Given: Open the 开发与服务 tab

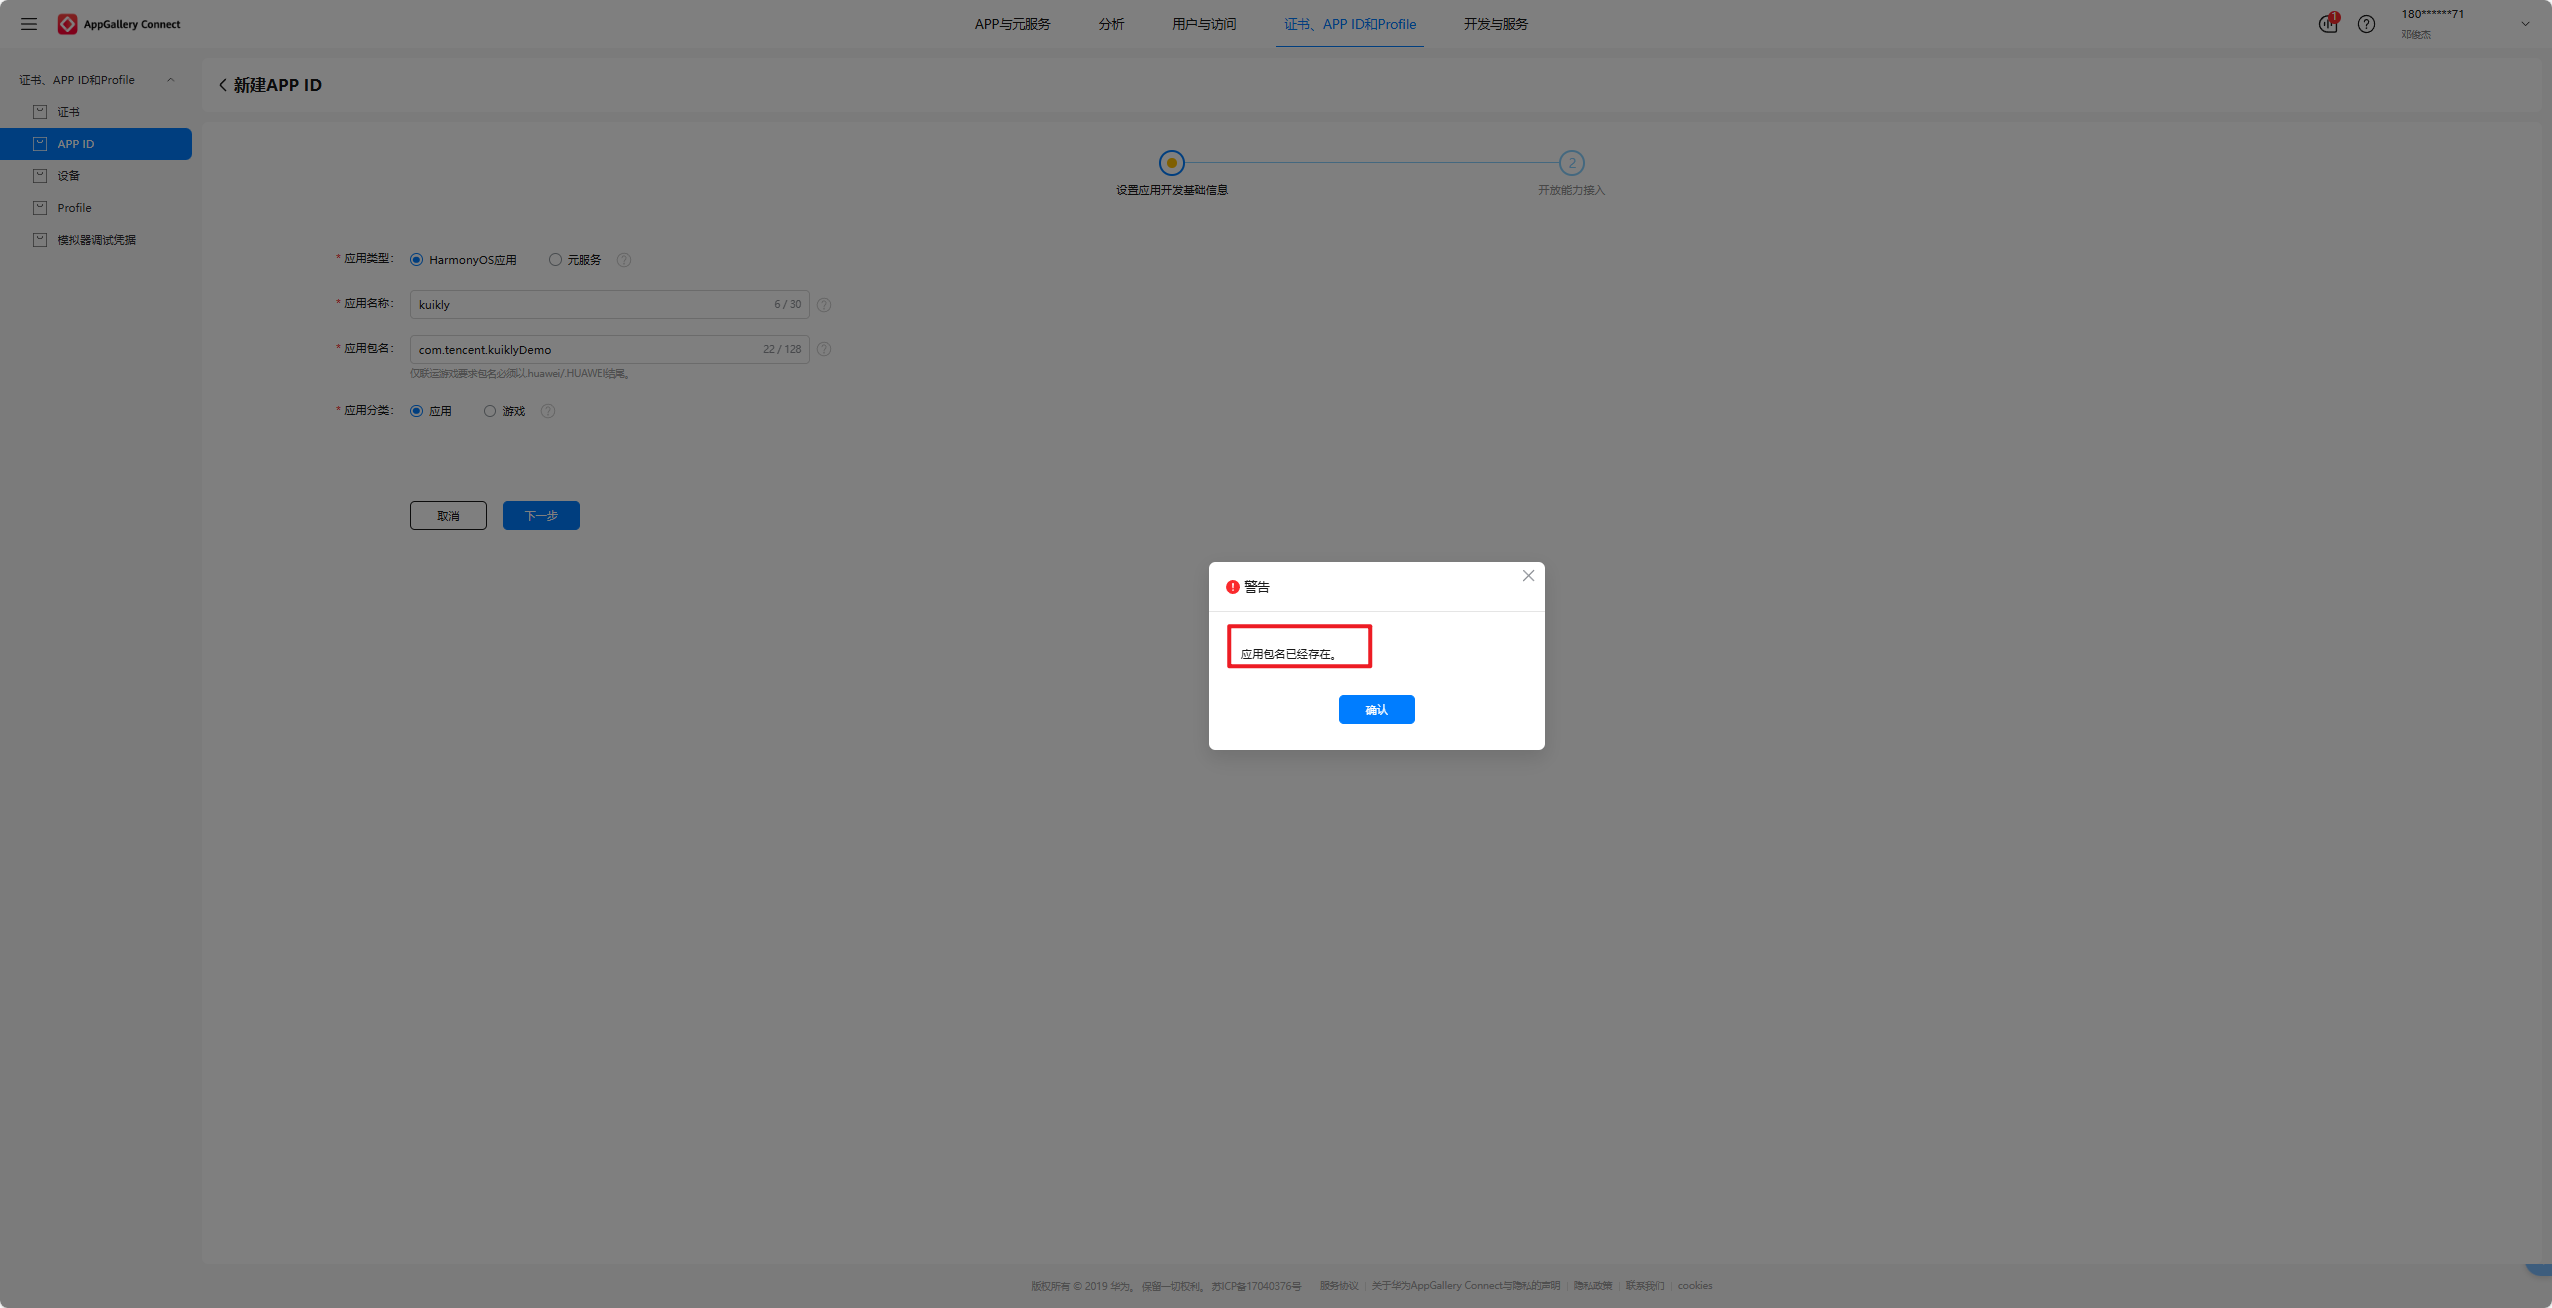Looking at the screenshot, I should (1495, 24).
